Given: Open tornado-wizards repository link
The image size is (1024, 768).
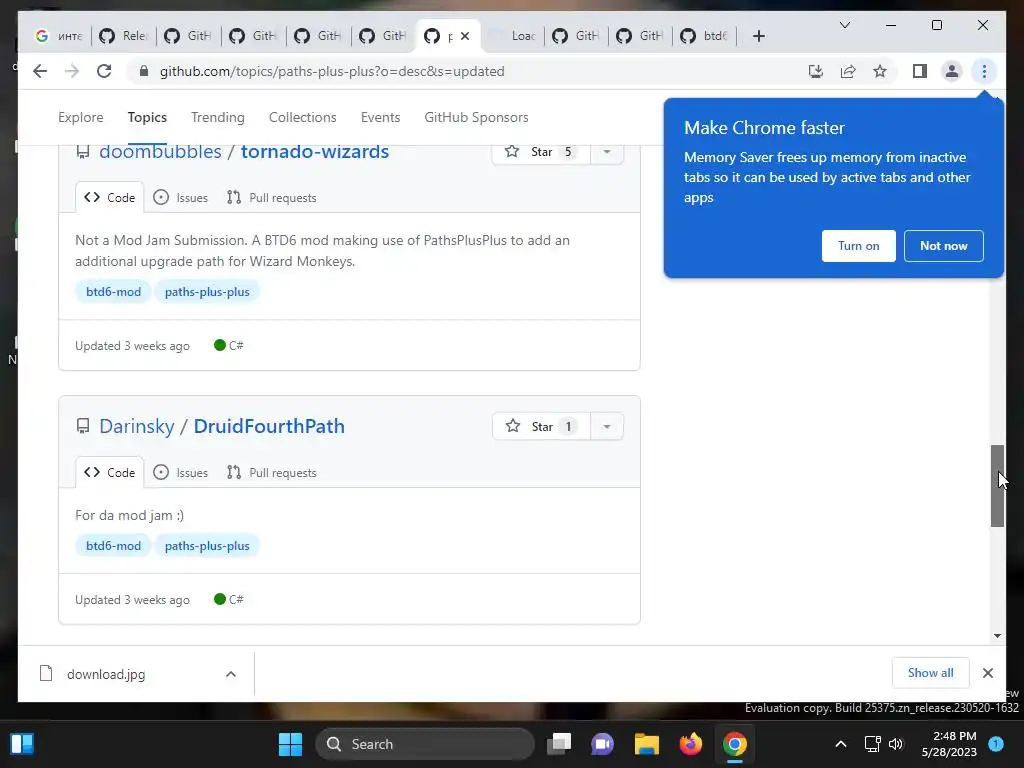Looking at the screenshot, I should pos(315,152).
